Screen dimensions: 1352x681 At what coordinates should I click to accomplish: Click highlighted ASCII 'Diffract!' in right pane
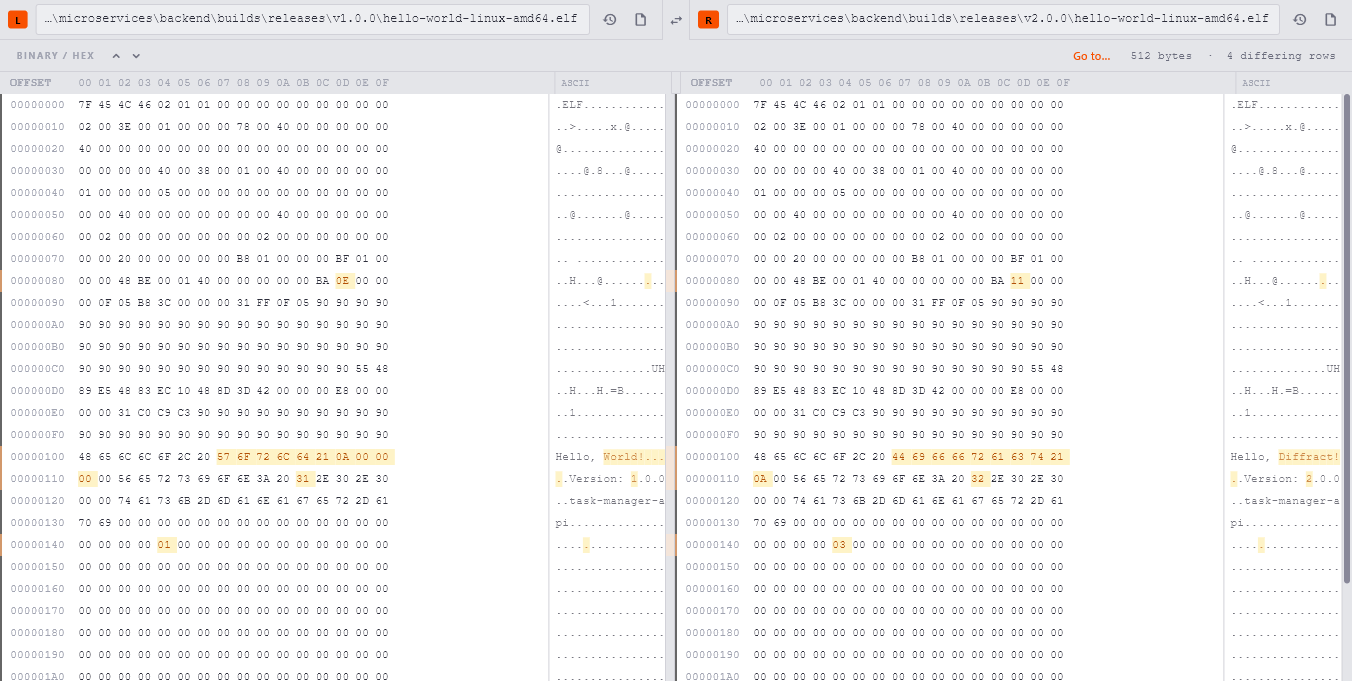click(1309, 457)
